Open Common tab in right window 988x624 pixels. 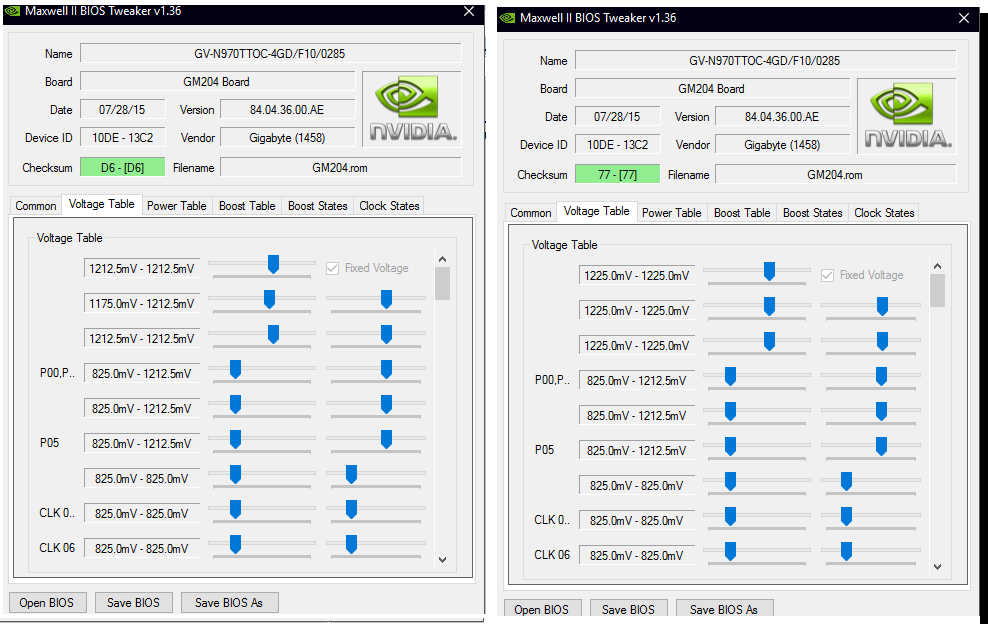coord(531,212)
